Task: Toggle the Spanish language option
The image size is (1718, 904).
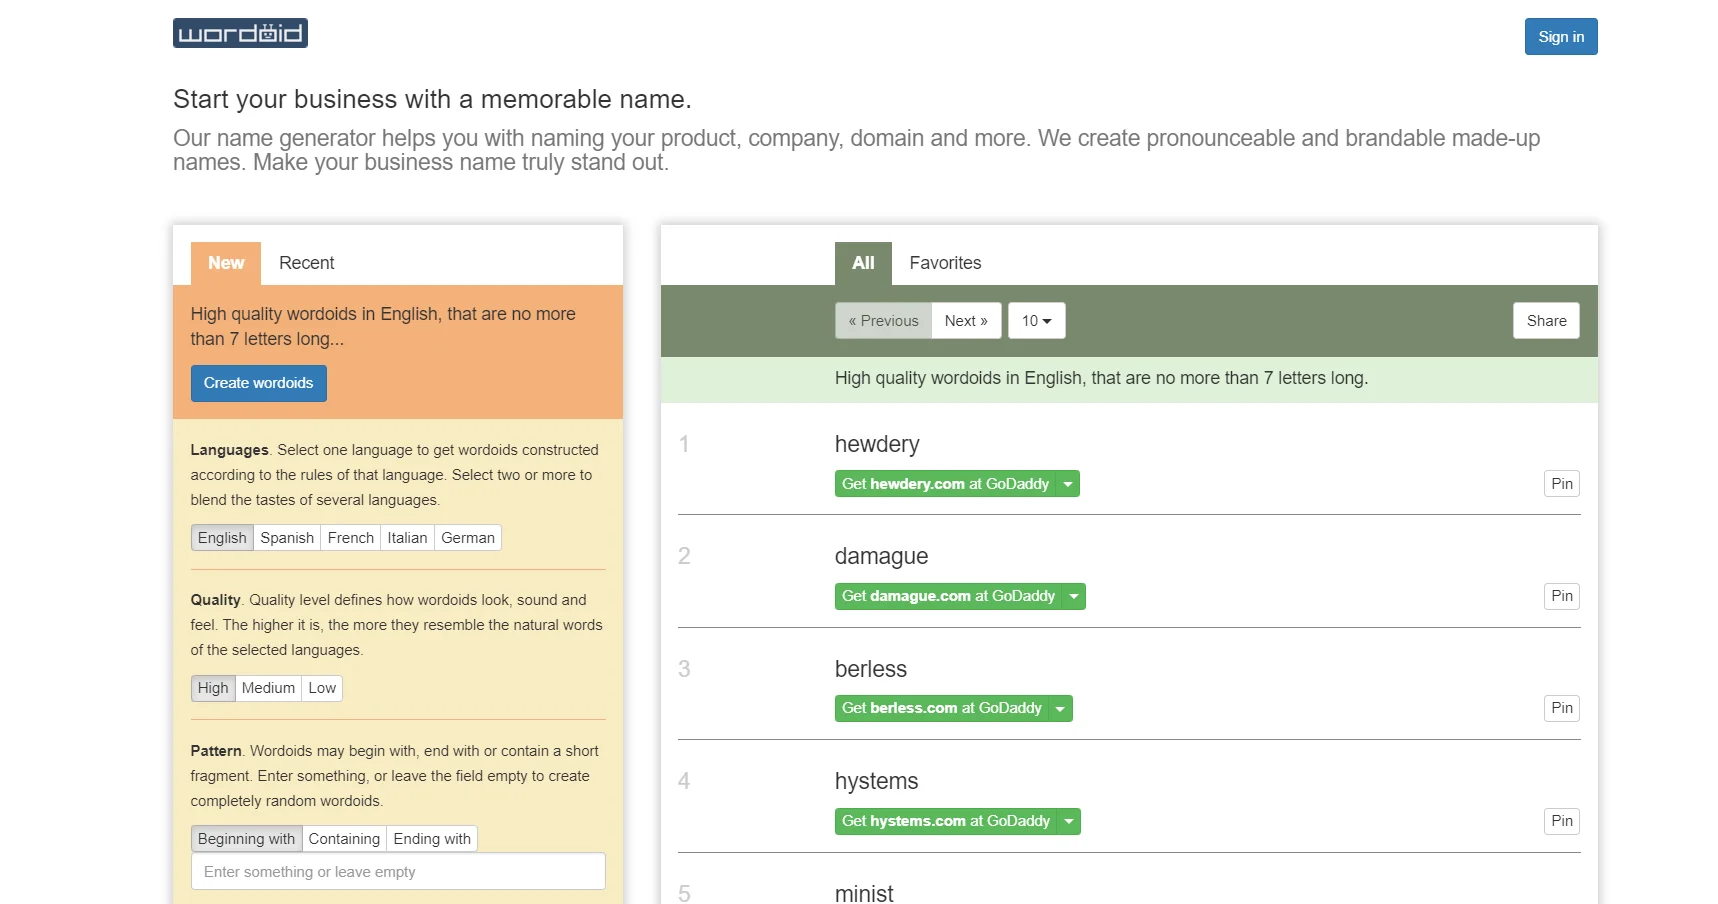Action: pos(287,538)
